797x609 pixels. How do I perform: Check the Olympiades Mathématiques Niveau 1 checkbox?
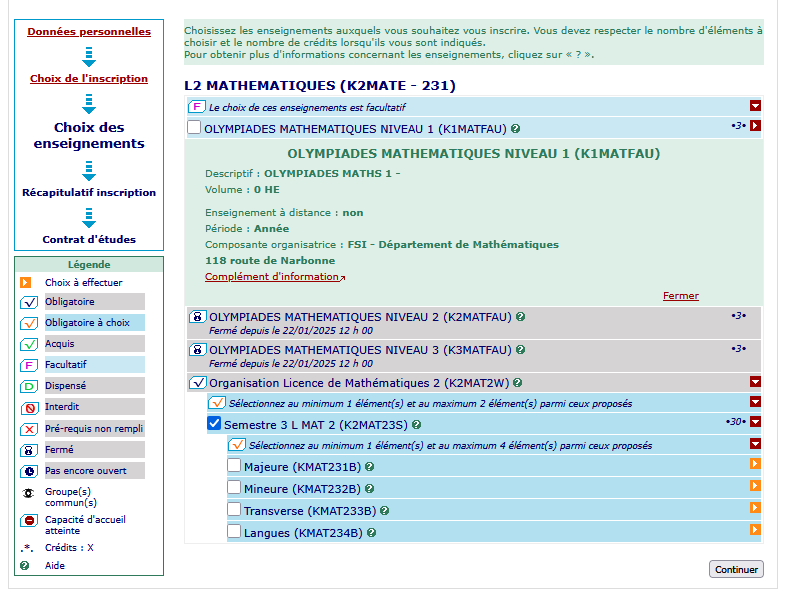coord(194,128)
